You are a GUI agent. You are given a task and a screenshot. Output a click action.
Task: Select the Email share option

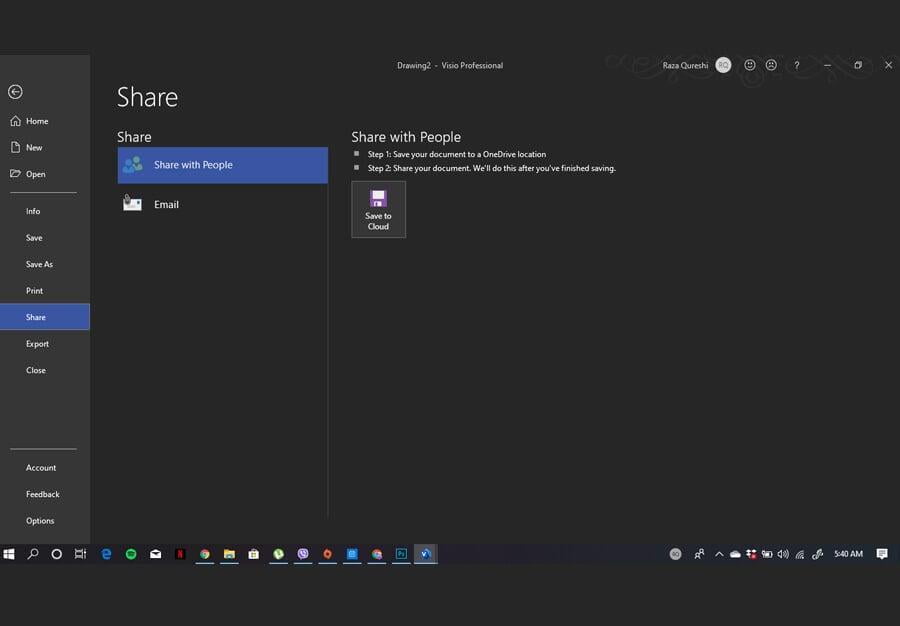(x=223, y=204)
